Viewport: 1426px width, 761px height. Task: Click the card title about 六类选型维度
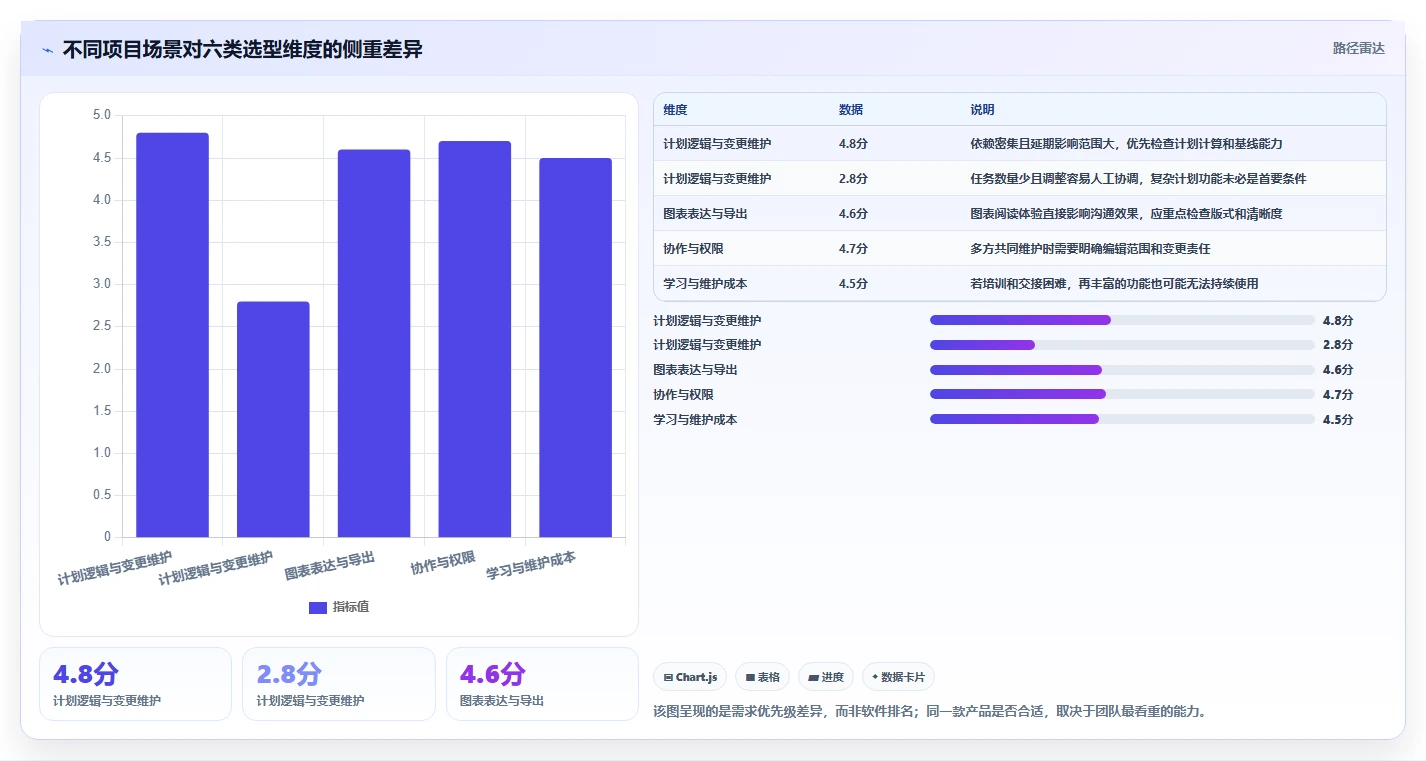[x=242, y=49]
